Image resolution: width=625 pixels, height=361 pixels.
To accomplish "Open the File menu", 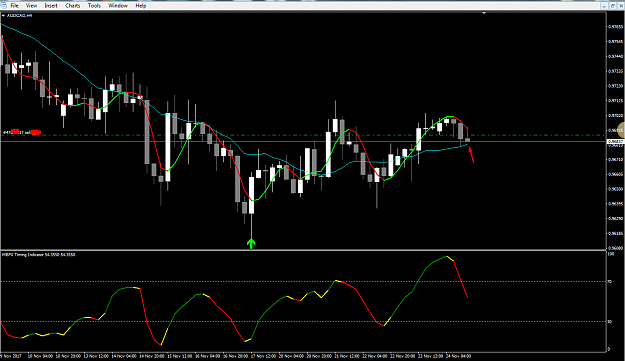I will [x=14, y=6].
